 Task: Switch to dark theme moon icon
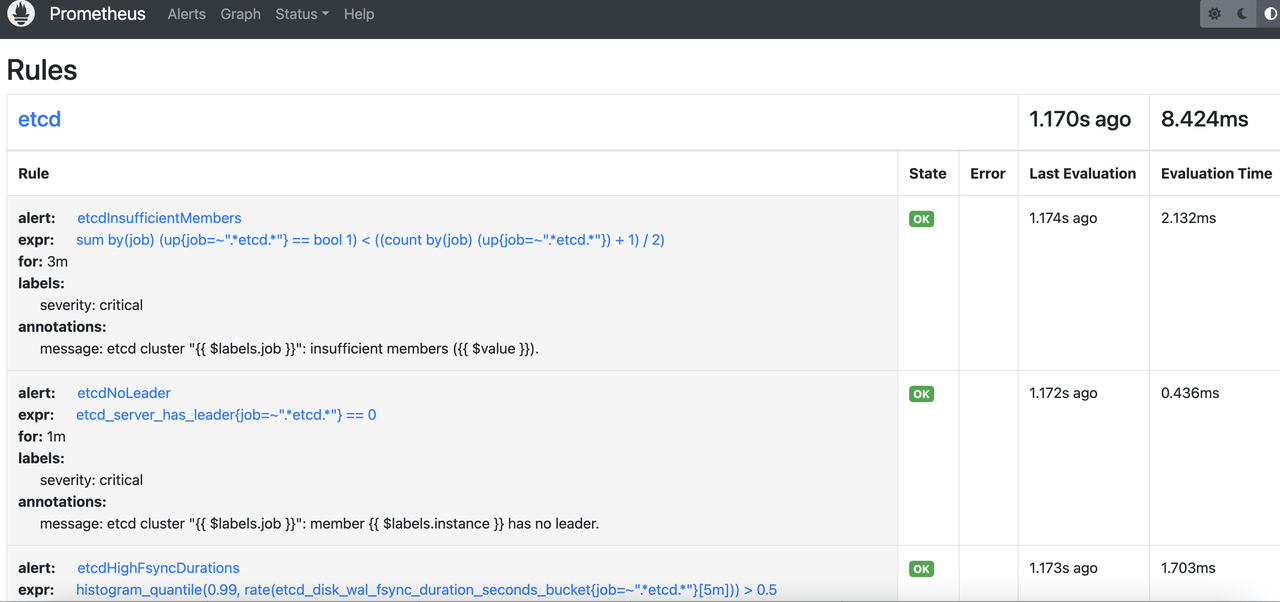pos(1242,14)
